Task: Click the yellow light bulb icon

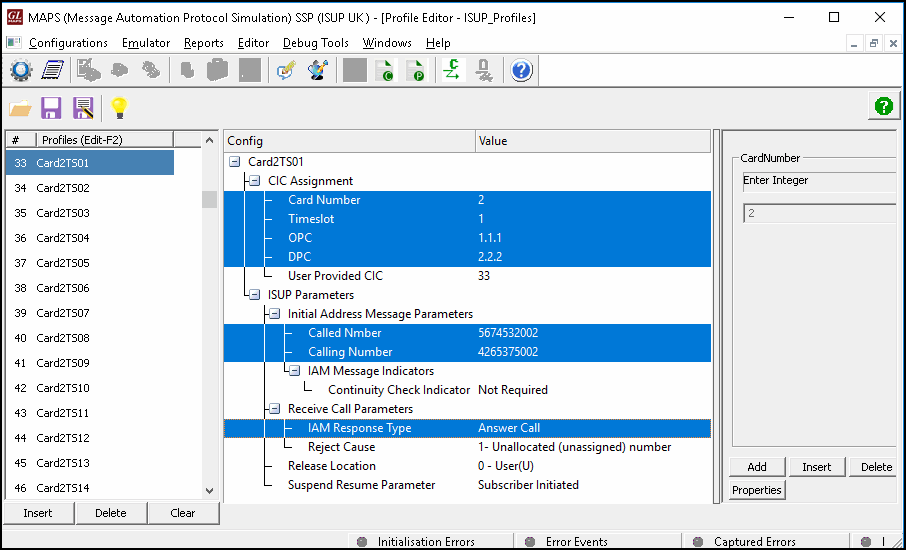Action: 119,107
